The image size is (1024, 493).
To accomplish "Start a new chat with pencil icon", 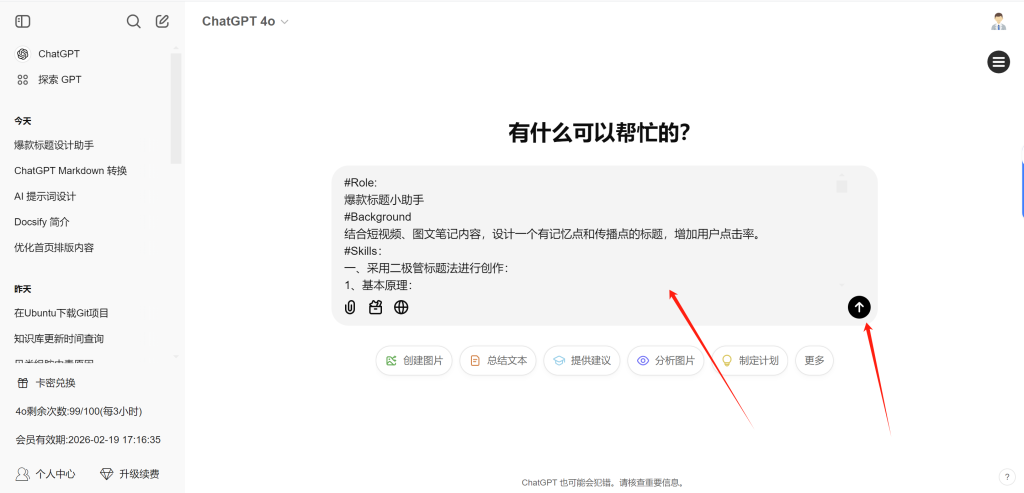I will coord(162,22).
